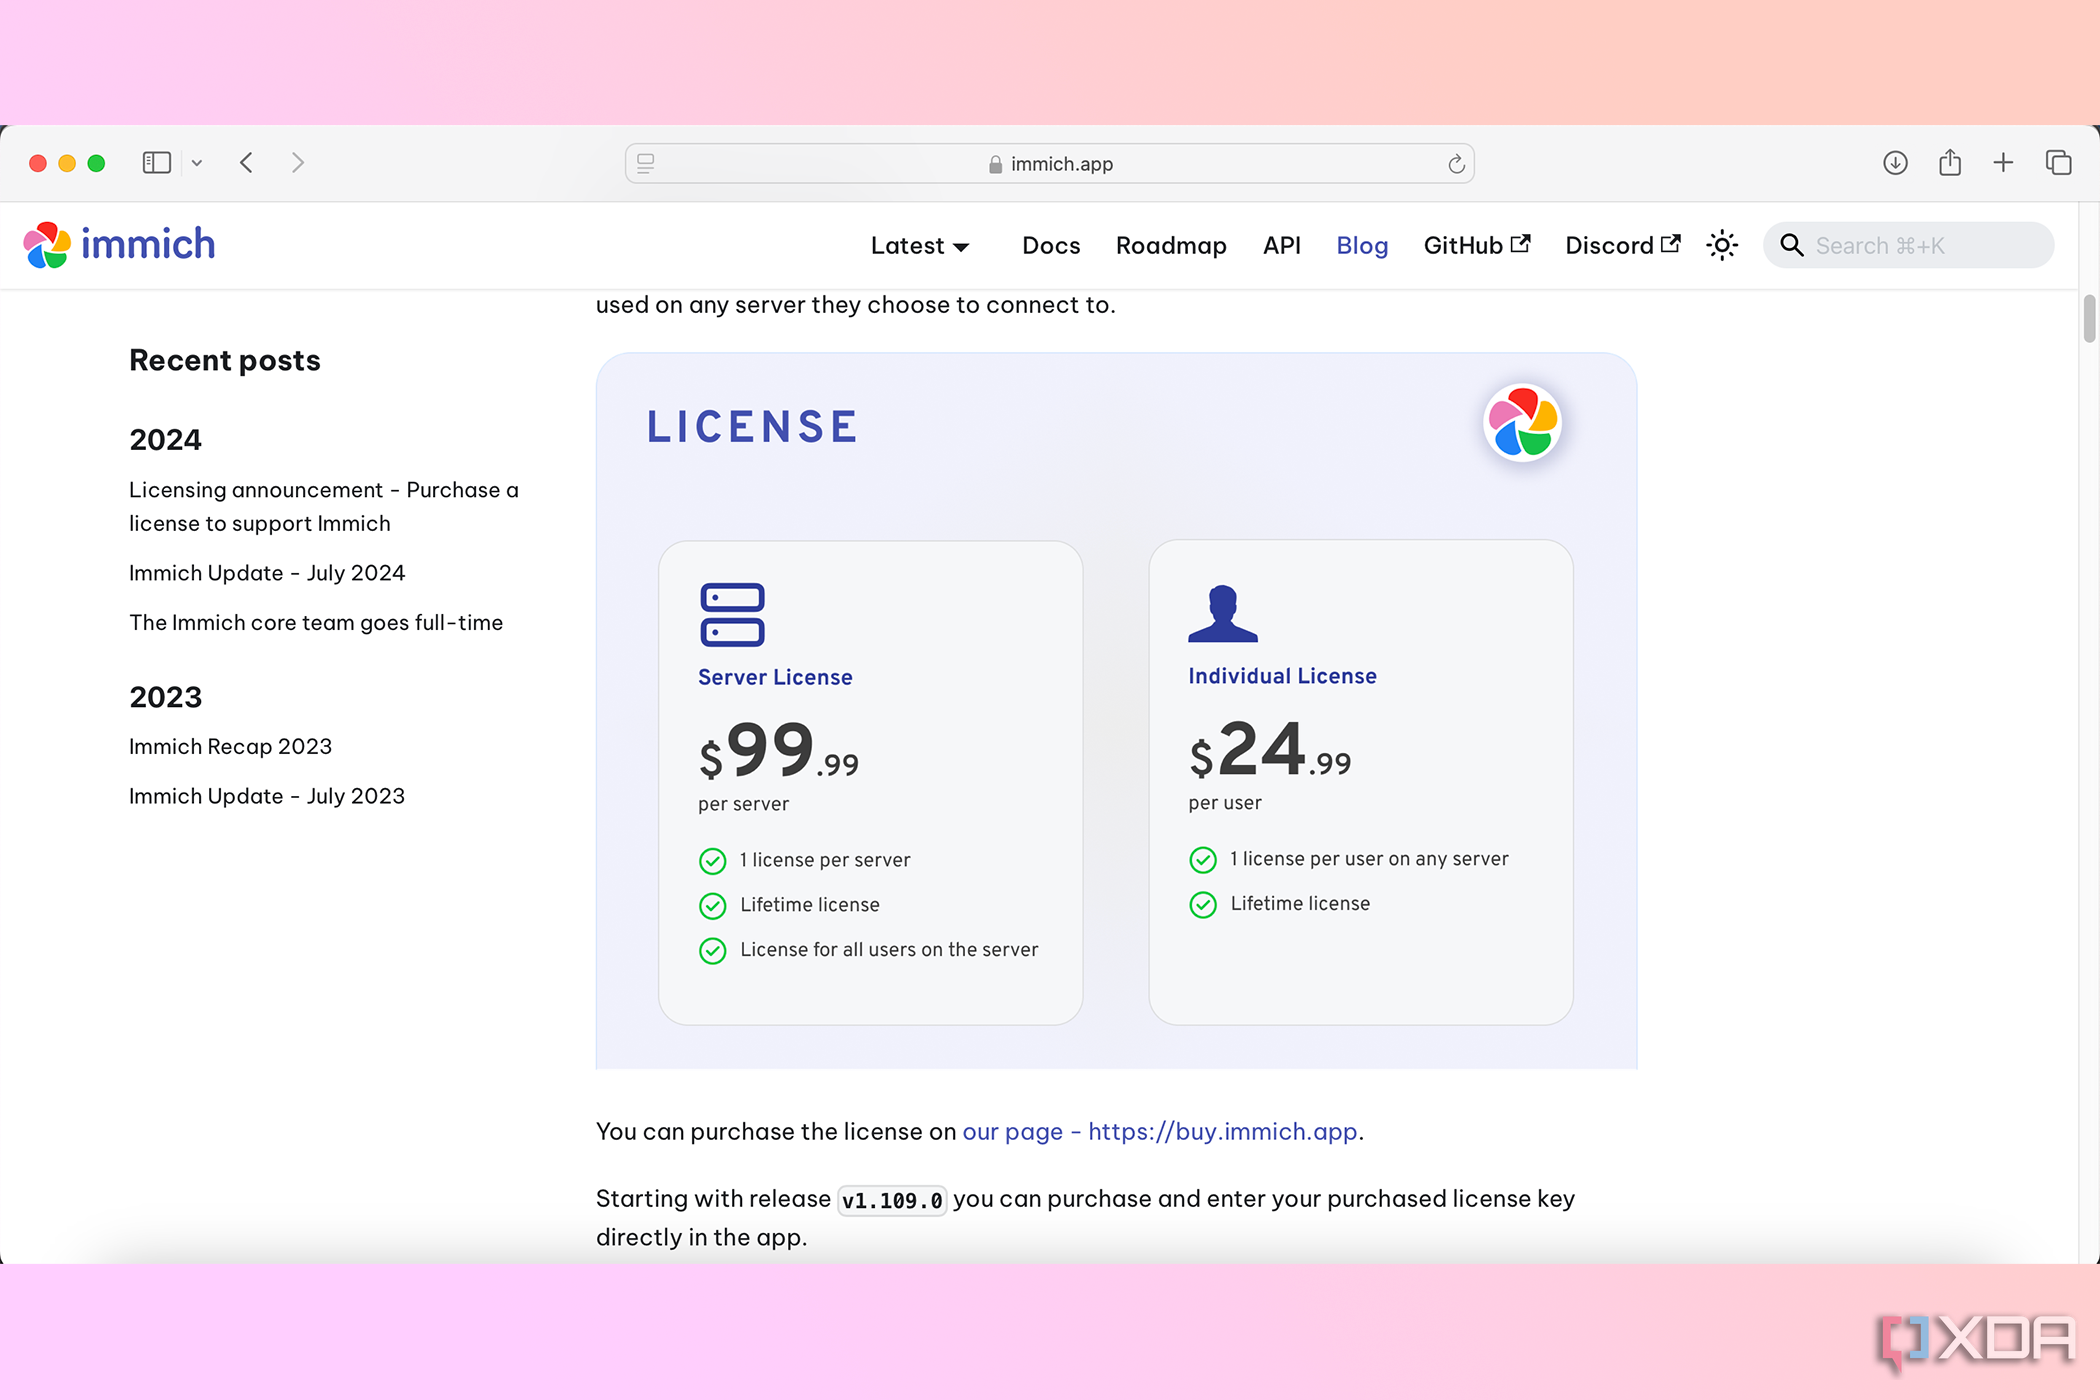Toggle light/dark mode sun icon
The width and height of the screenshot is (2100, 1400).
(x=1722, y=245)
